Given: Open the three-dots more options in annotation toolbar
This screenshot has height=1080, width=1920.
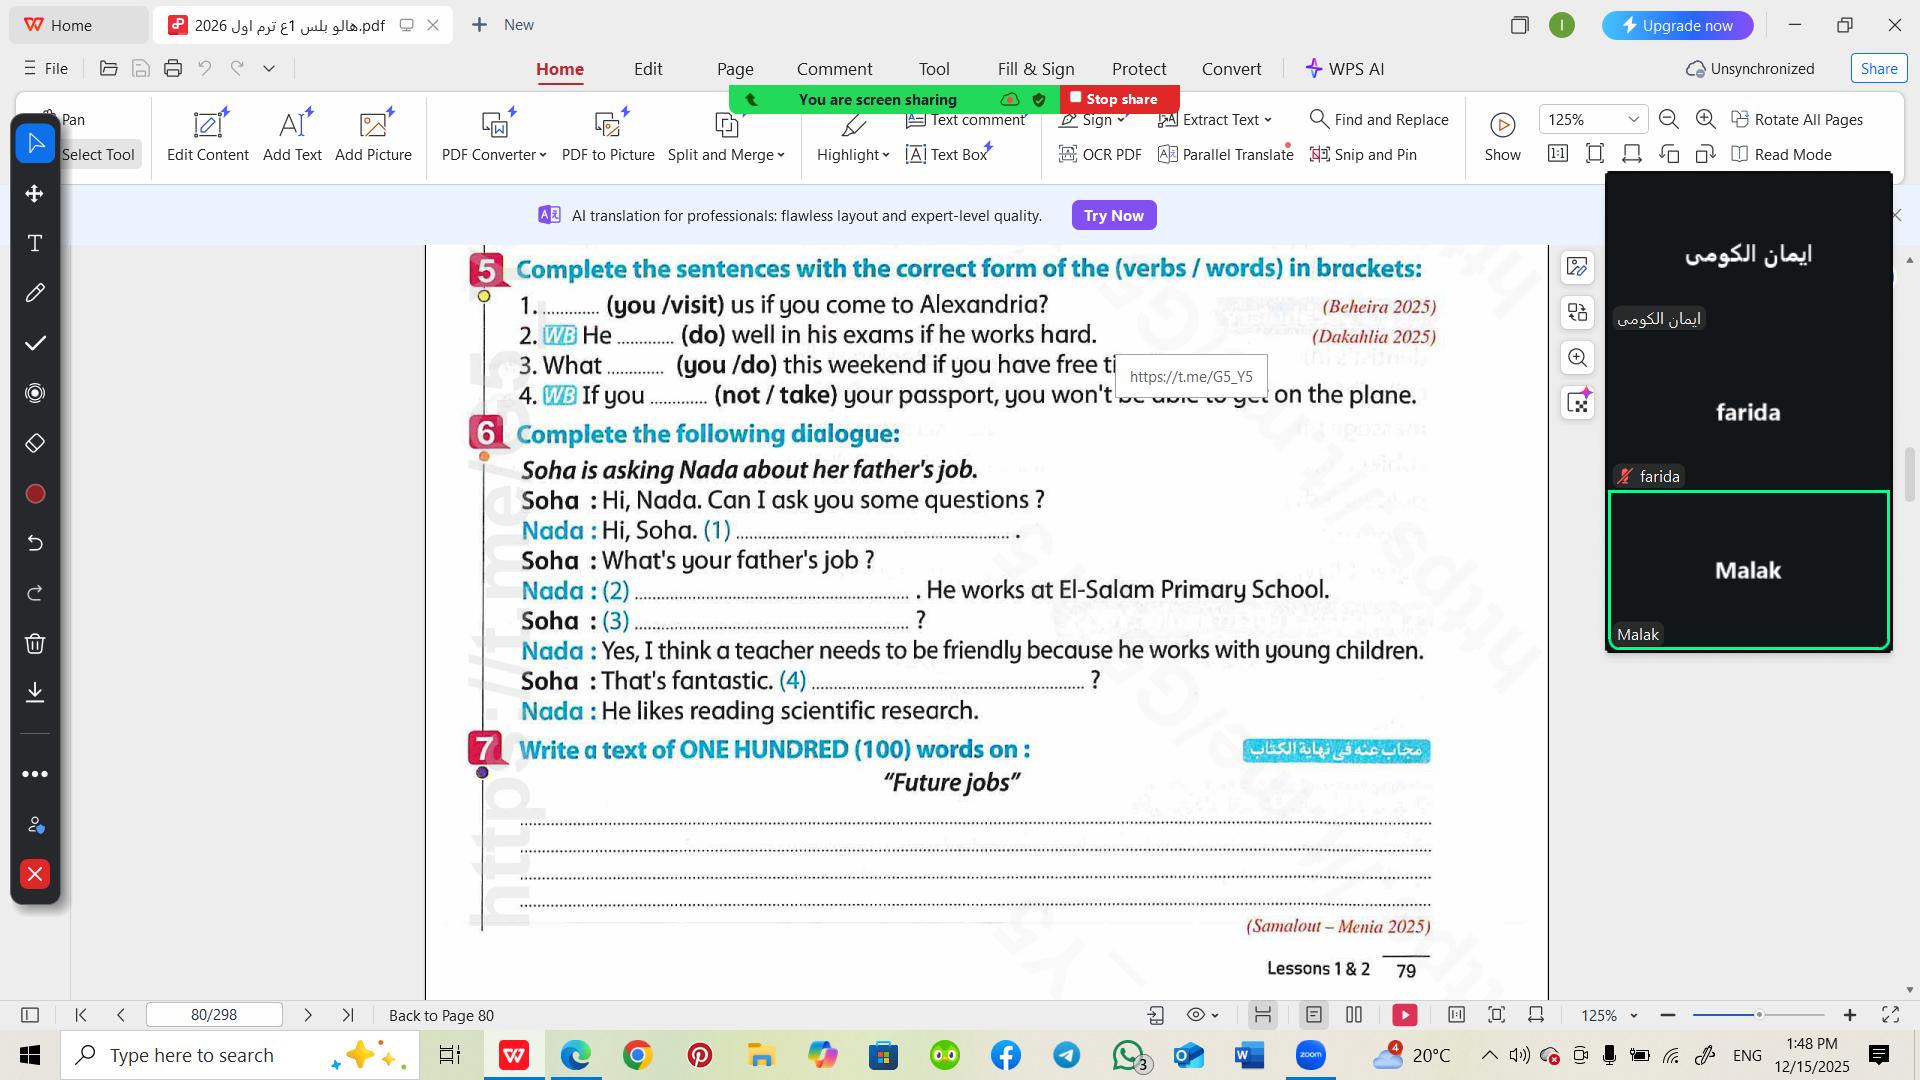Looking at the screenshot, I should [x=35, y=774].
